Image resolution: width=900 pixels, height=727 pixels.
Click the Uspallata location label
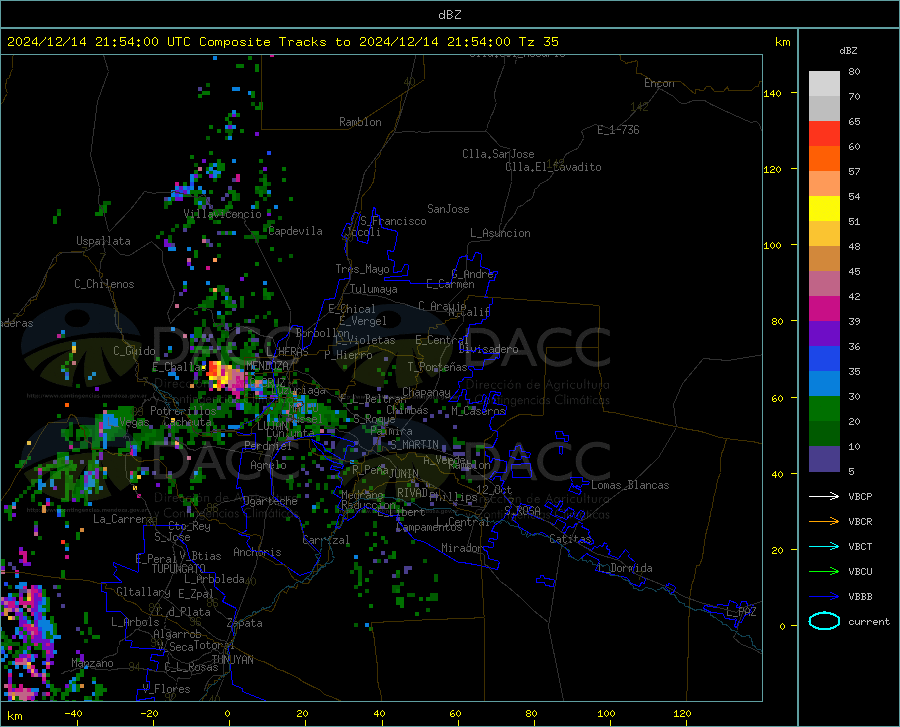pos(103,241)
